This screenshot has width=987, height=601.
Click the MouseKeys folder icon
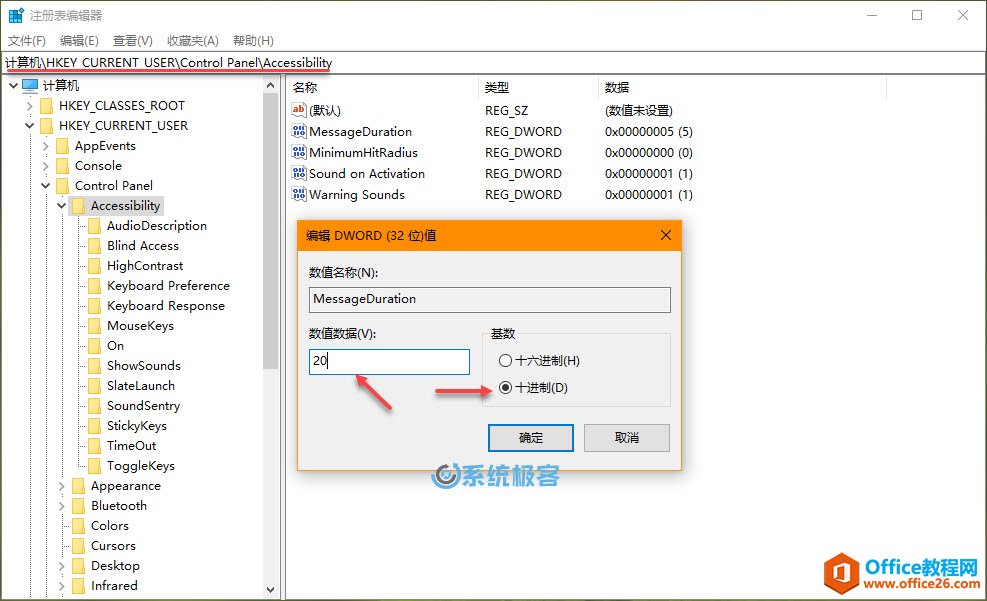(94, 326)
